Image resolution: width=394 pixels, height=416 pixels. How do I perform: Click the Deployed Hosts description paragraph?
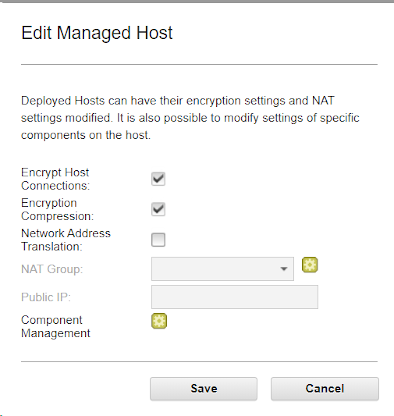[x=190, y=118]
